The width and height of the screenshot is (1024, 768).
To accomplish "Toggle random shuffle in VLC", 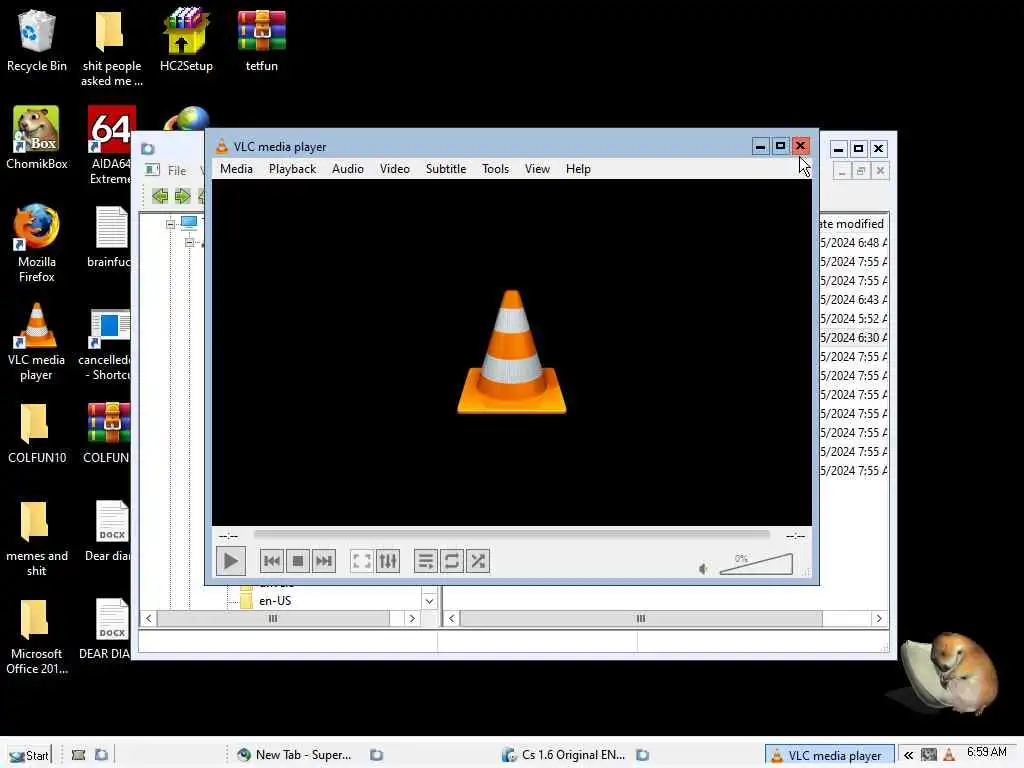I will (x=478, y=561).
